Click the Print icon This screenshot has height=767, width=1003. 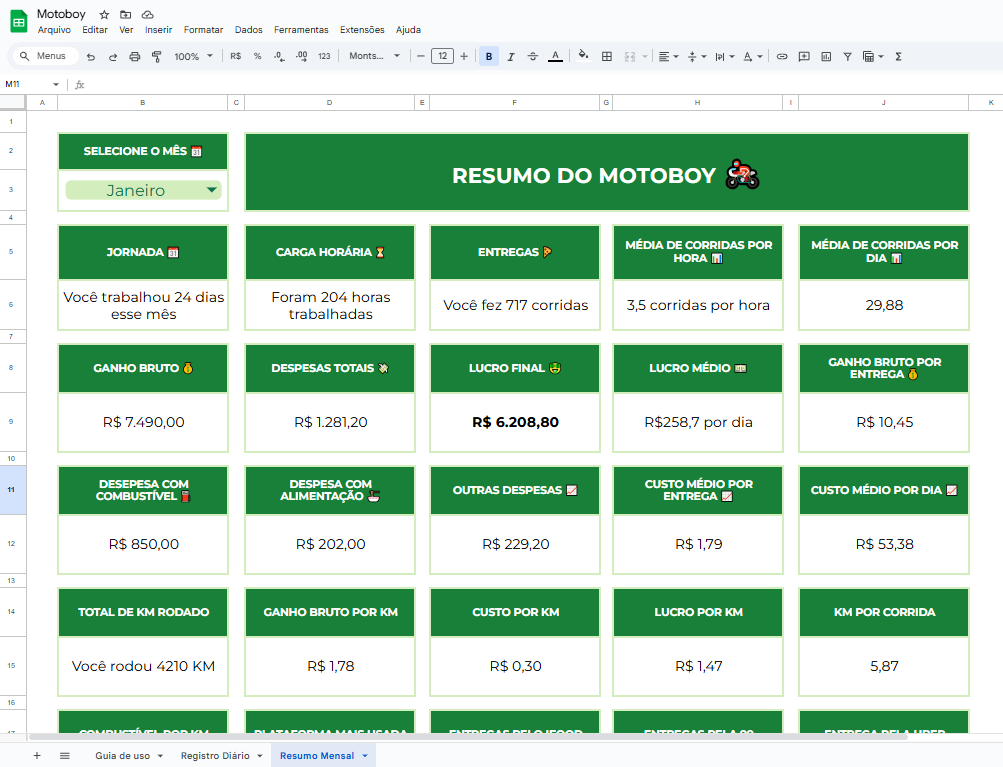pyautogui.click(x=134, y=56)
